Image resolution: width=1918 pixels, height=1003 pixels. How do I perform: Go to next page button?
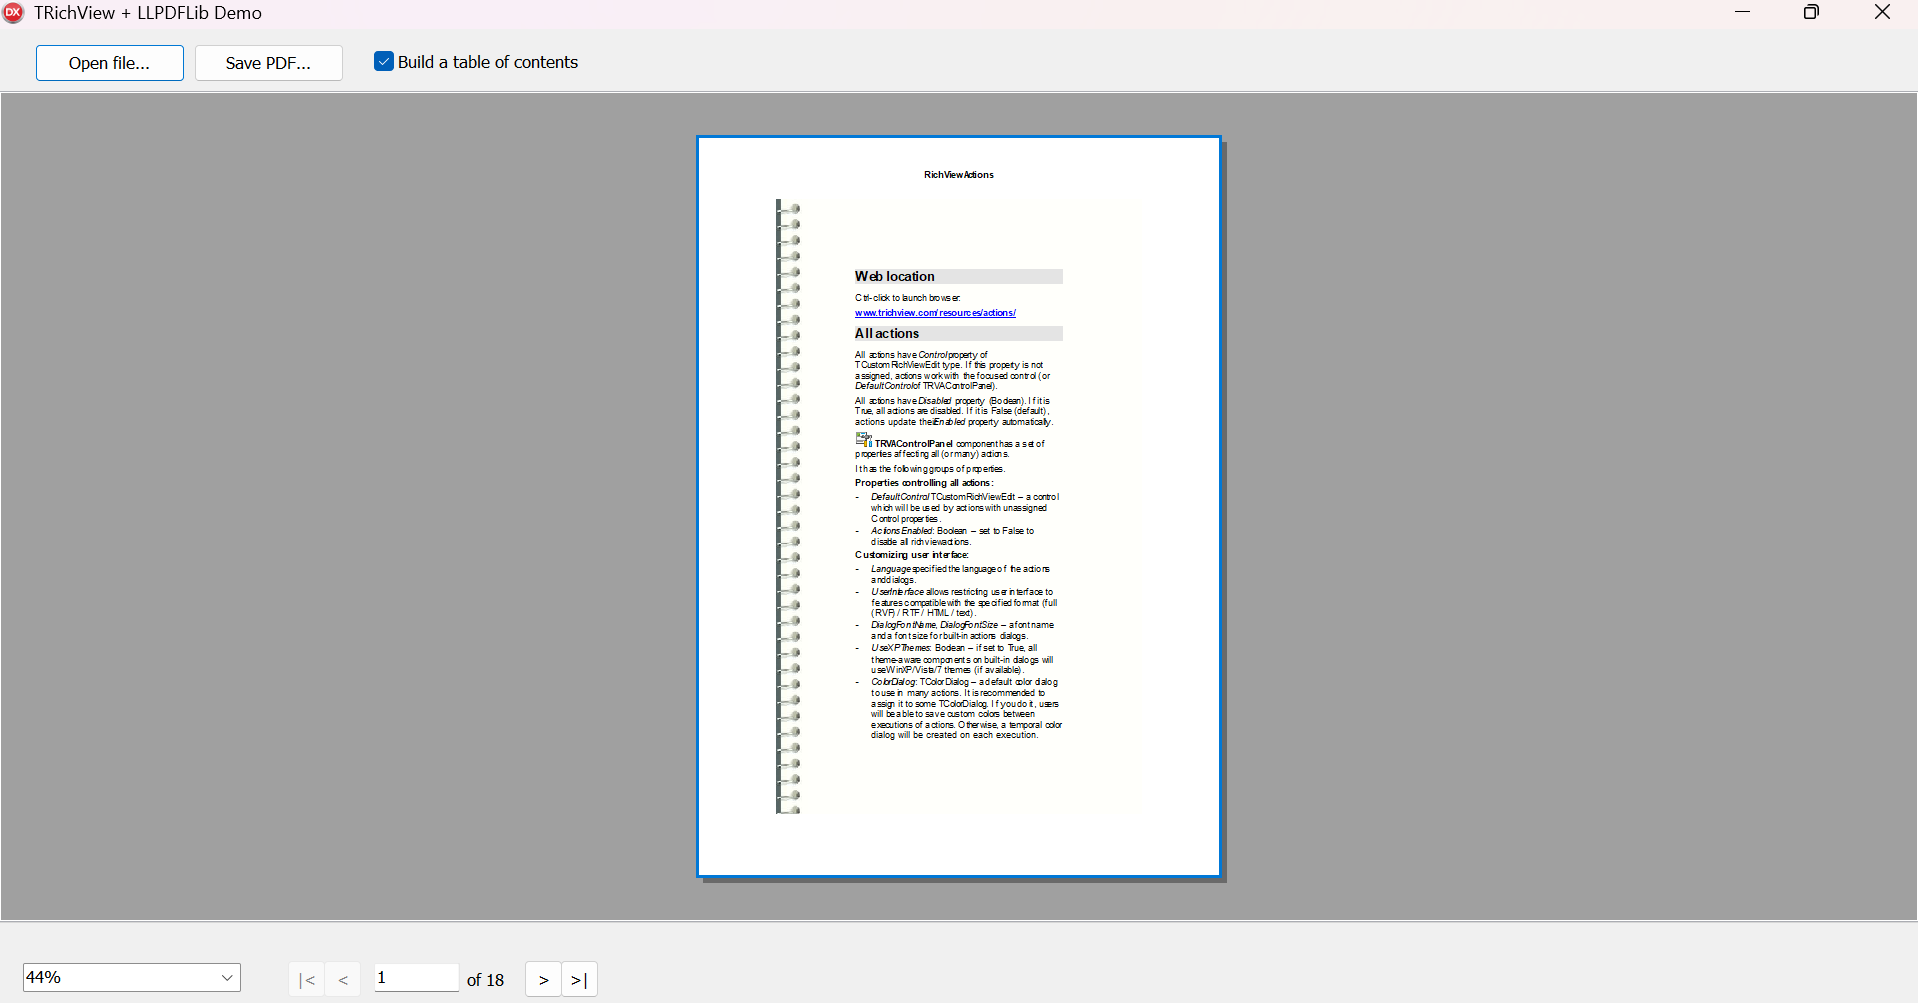click(543, 980)
